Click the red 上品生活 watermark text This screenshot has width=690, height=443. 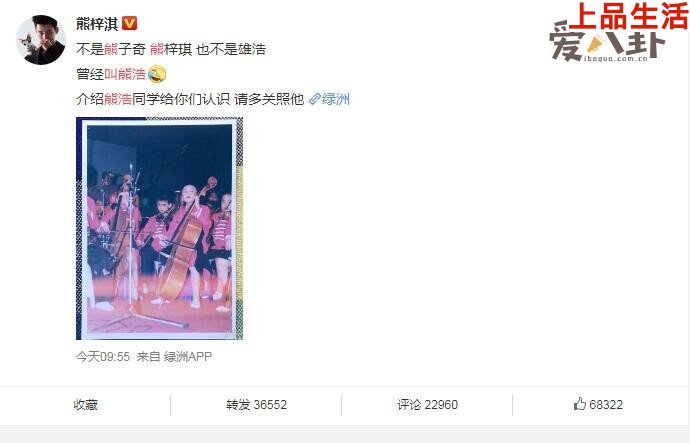(631, 16)
